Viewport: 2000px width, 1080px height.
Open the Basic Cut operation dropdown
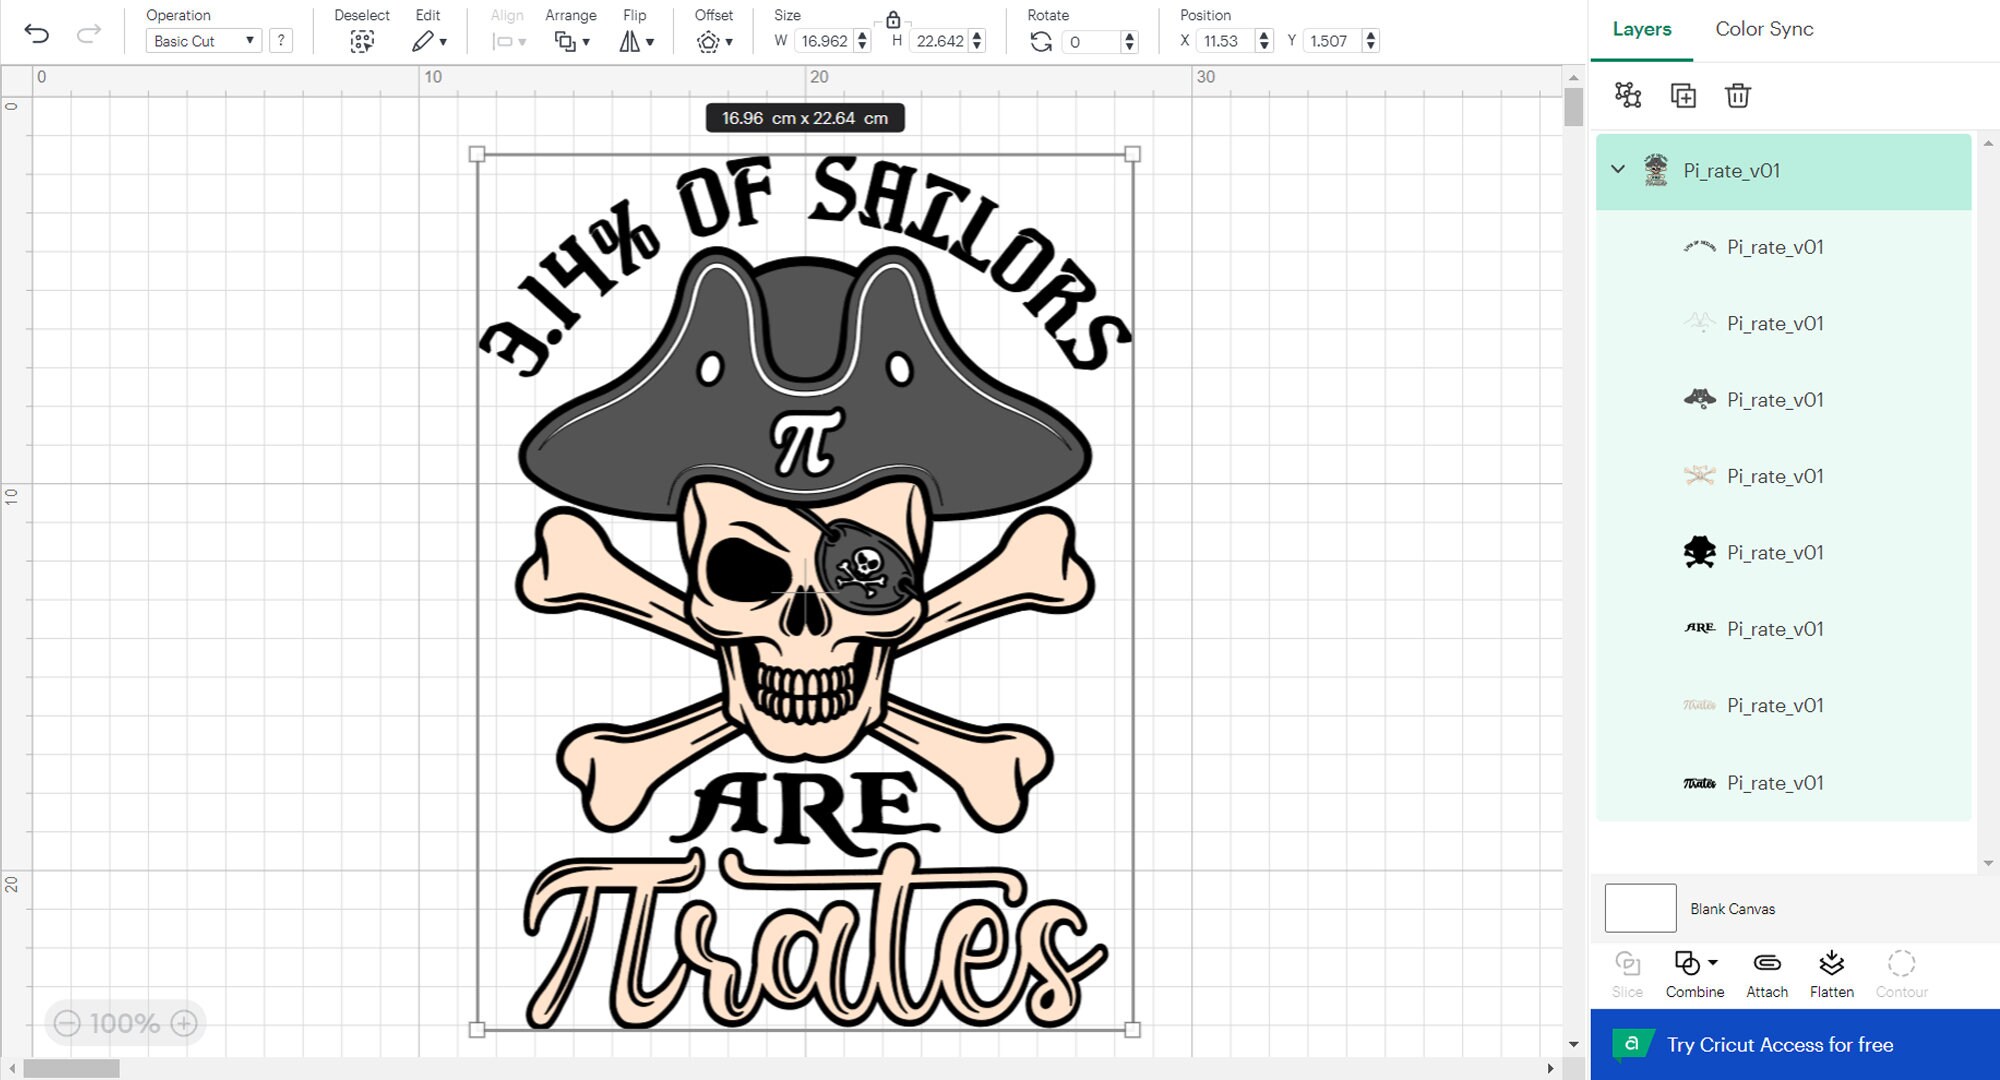tap(203, 41)
